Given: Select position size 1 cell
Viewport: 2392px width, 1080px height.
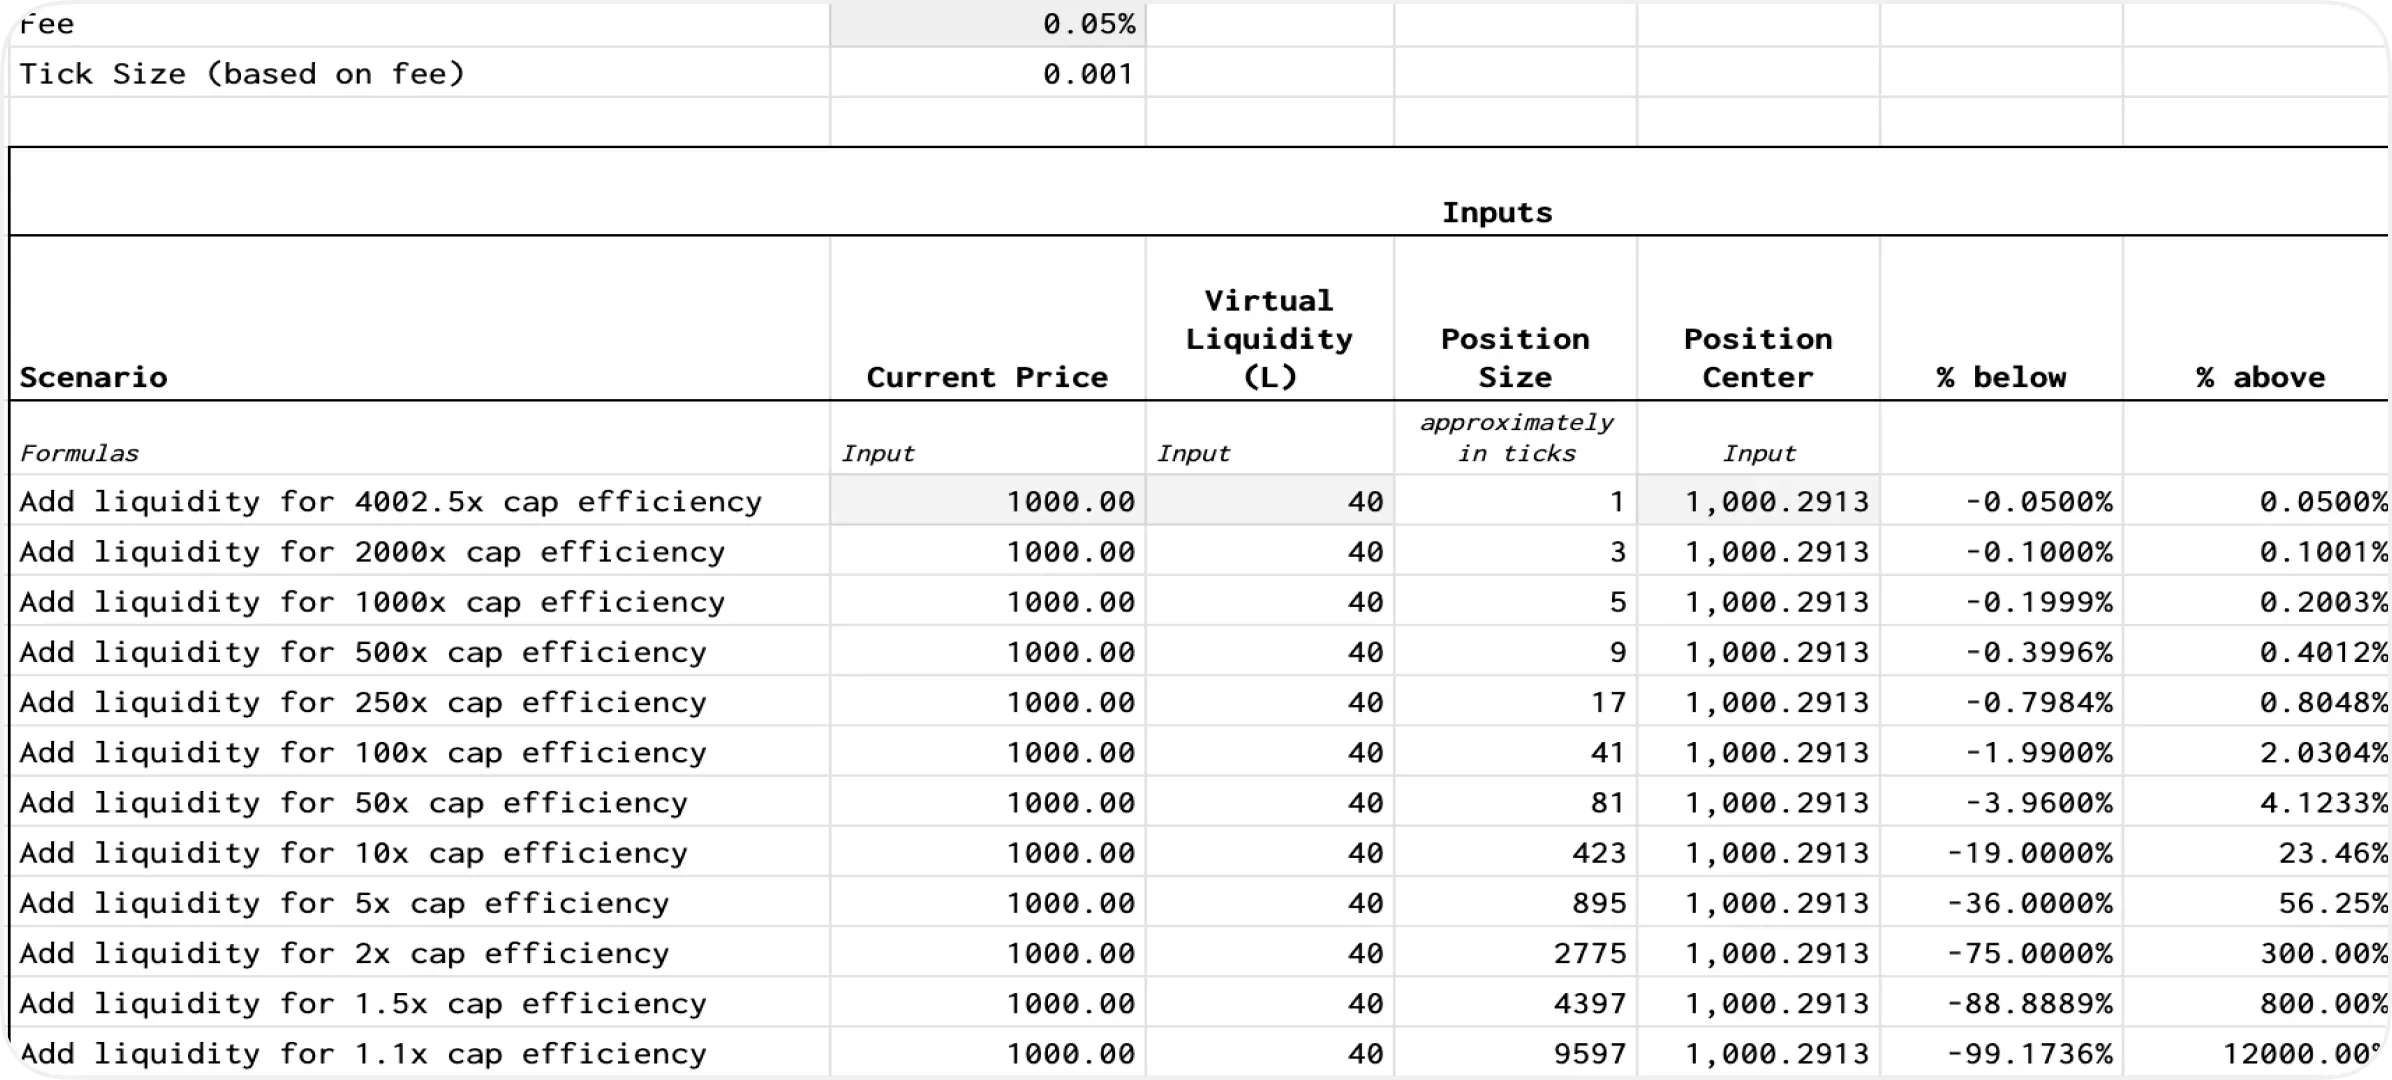Looking at the screenshot, I should tap(1516, 500).
